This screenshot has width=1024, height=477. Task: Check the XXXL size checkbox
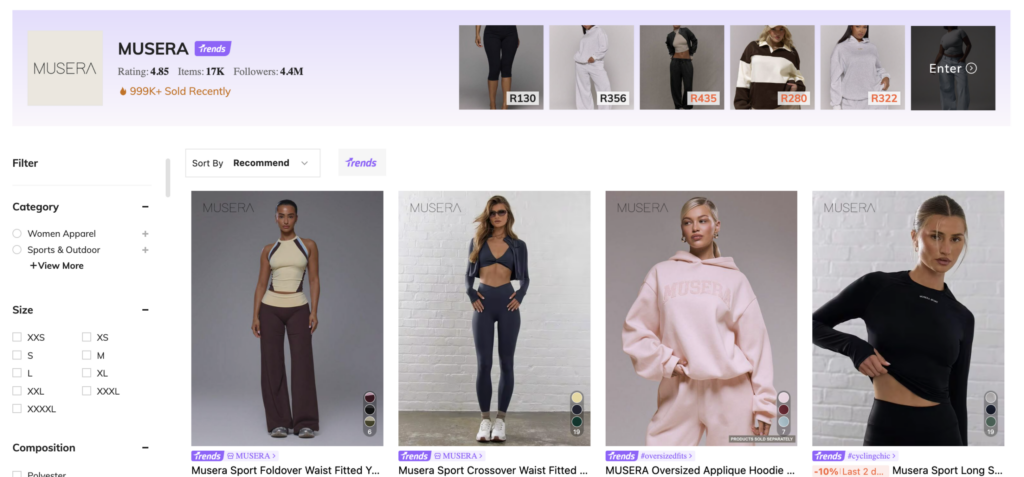click(86, 391)
